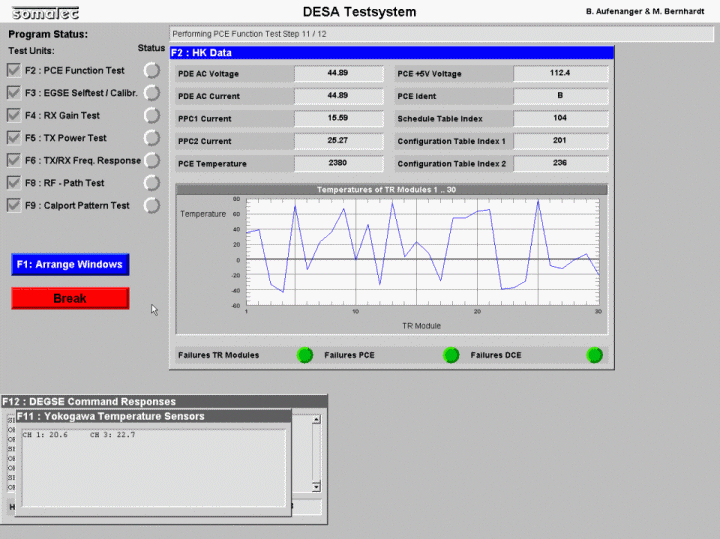Image resolution: width=720 pixels, height=539 pixels.
Task: Toggle the F9 Calport Pattern Test checkbox
Action: click(14, 206)
